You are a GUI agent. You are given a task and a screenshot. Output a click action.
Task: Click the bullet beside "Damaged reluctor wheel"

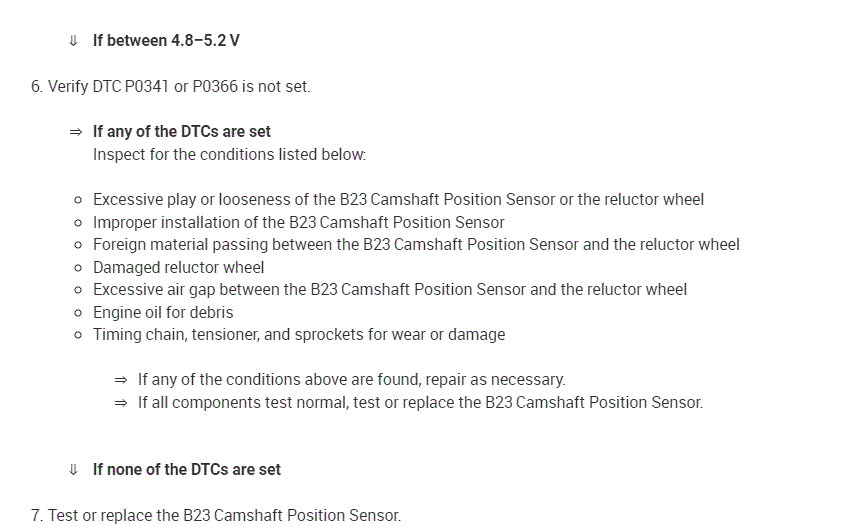click(78, 268)
